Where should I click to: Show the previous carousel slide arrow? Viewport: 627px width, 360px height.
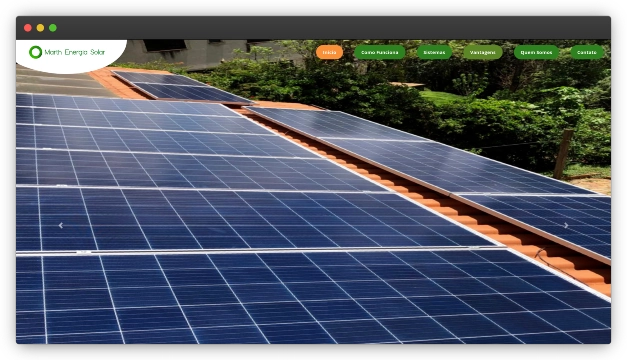coord(61,226)
